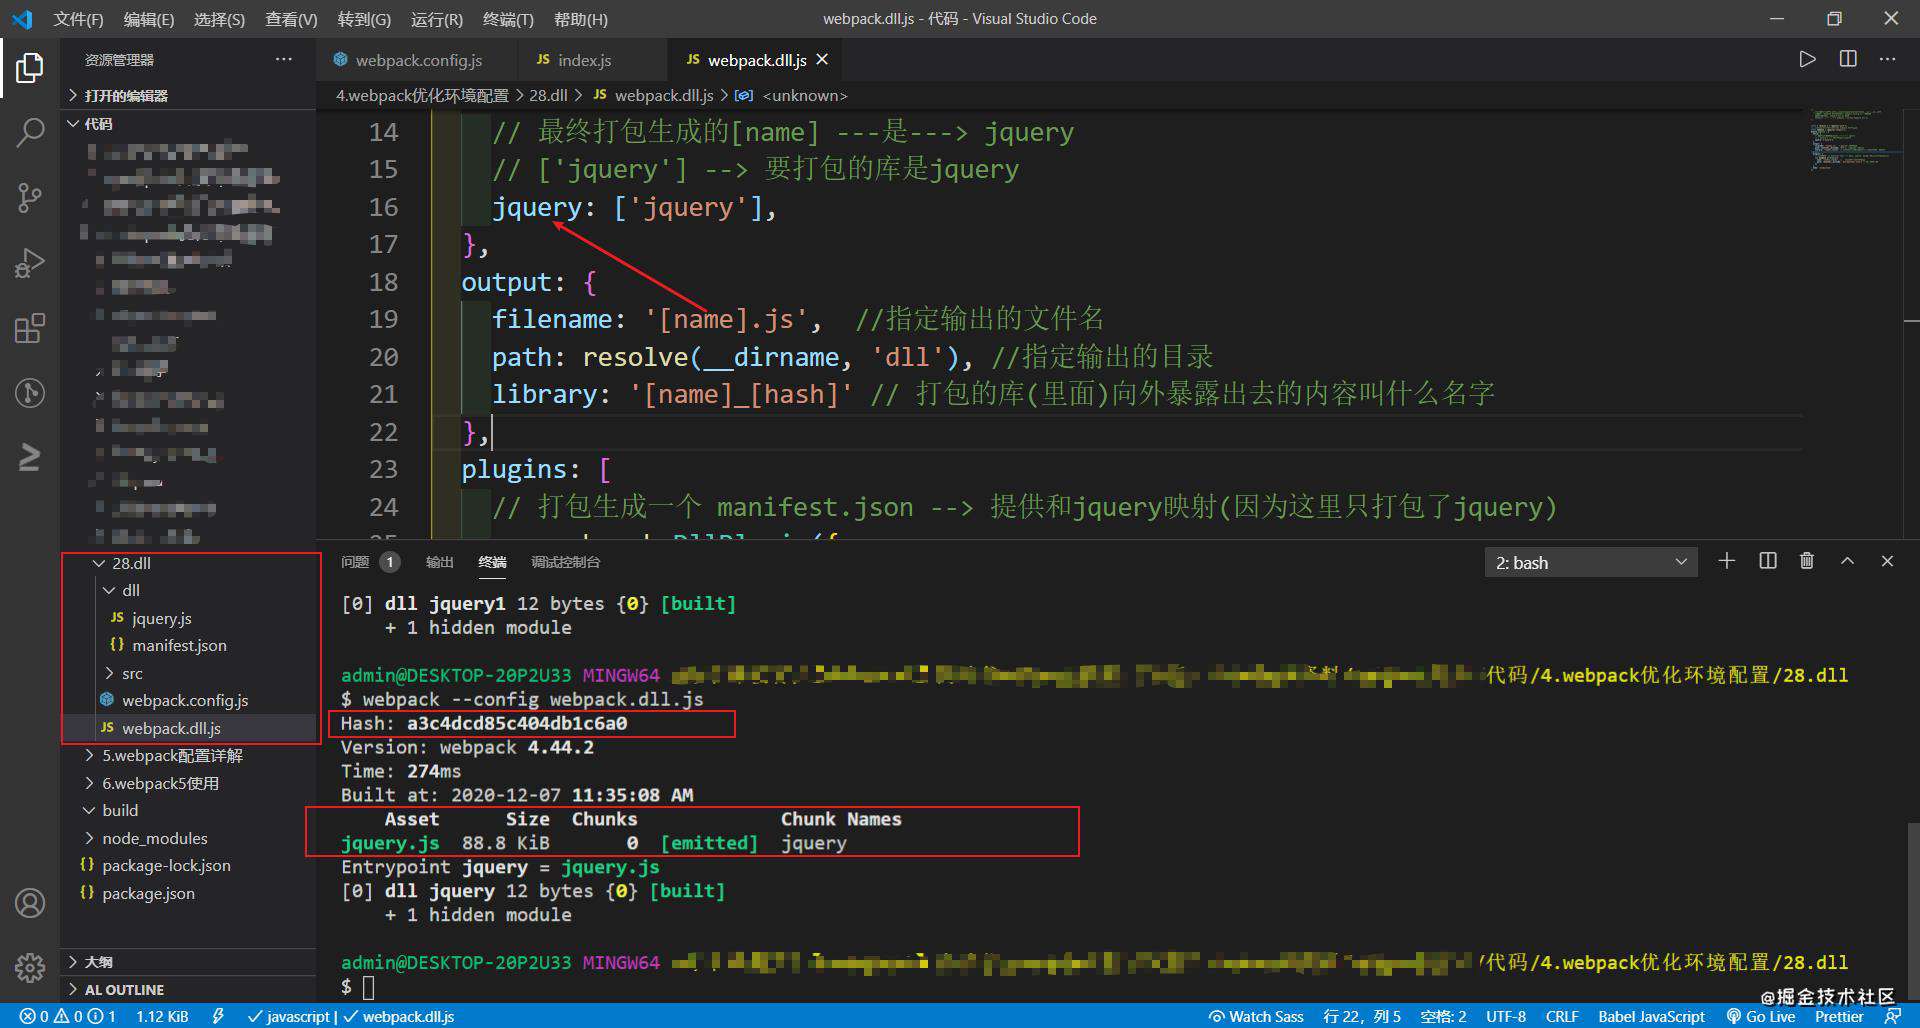Open Explorer panel more actions ellipsis

click(284, 60)
